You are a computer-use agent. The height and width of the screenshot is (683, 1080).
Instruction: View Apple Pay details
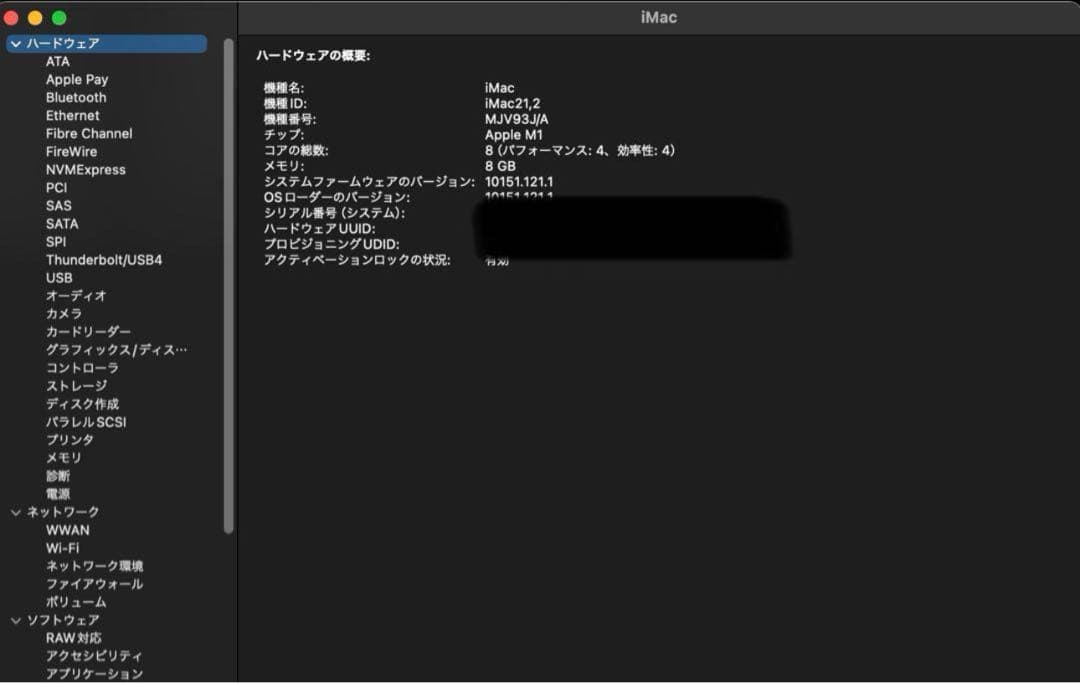(77, 79)
